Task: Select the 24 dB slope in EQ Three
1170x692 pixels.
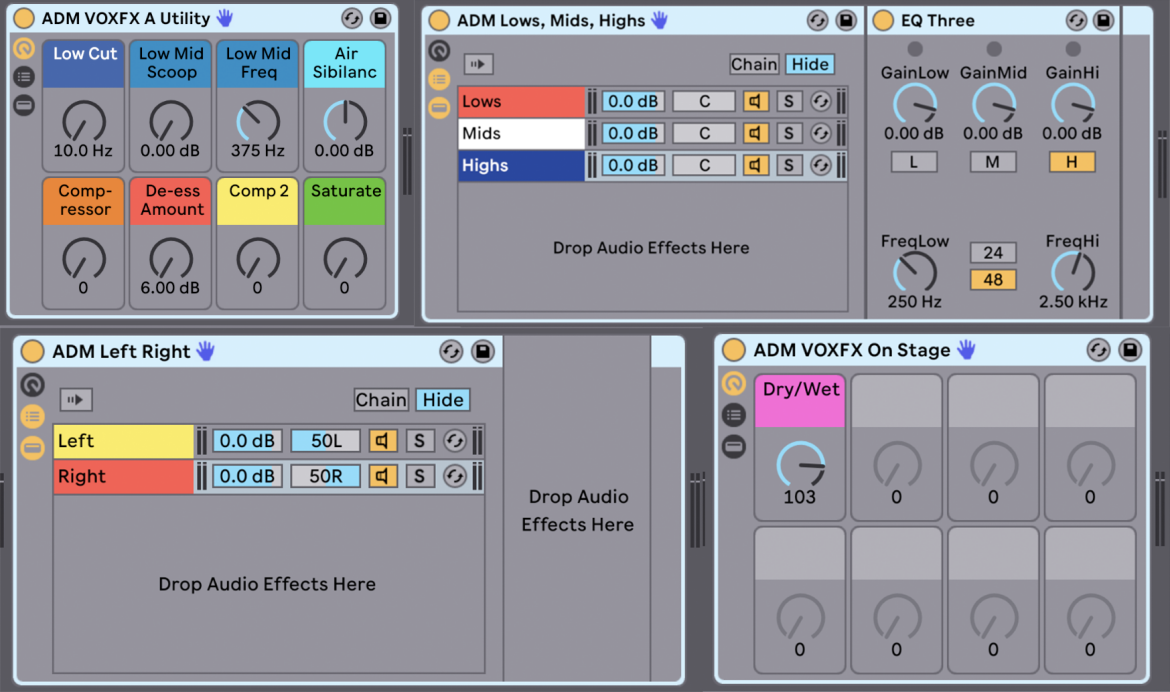Action: 992,252
